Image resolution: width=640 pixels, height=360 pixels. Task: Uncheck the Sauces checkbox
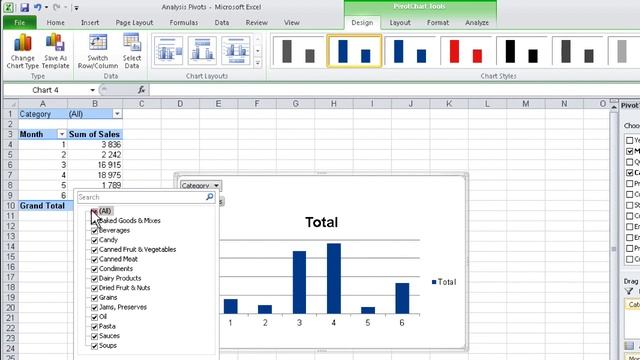(94, 336)
